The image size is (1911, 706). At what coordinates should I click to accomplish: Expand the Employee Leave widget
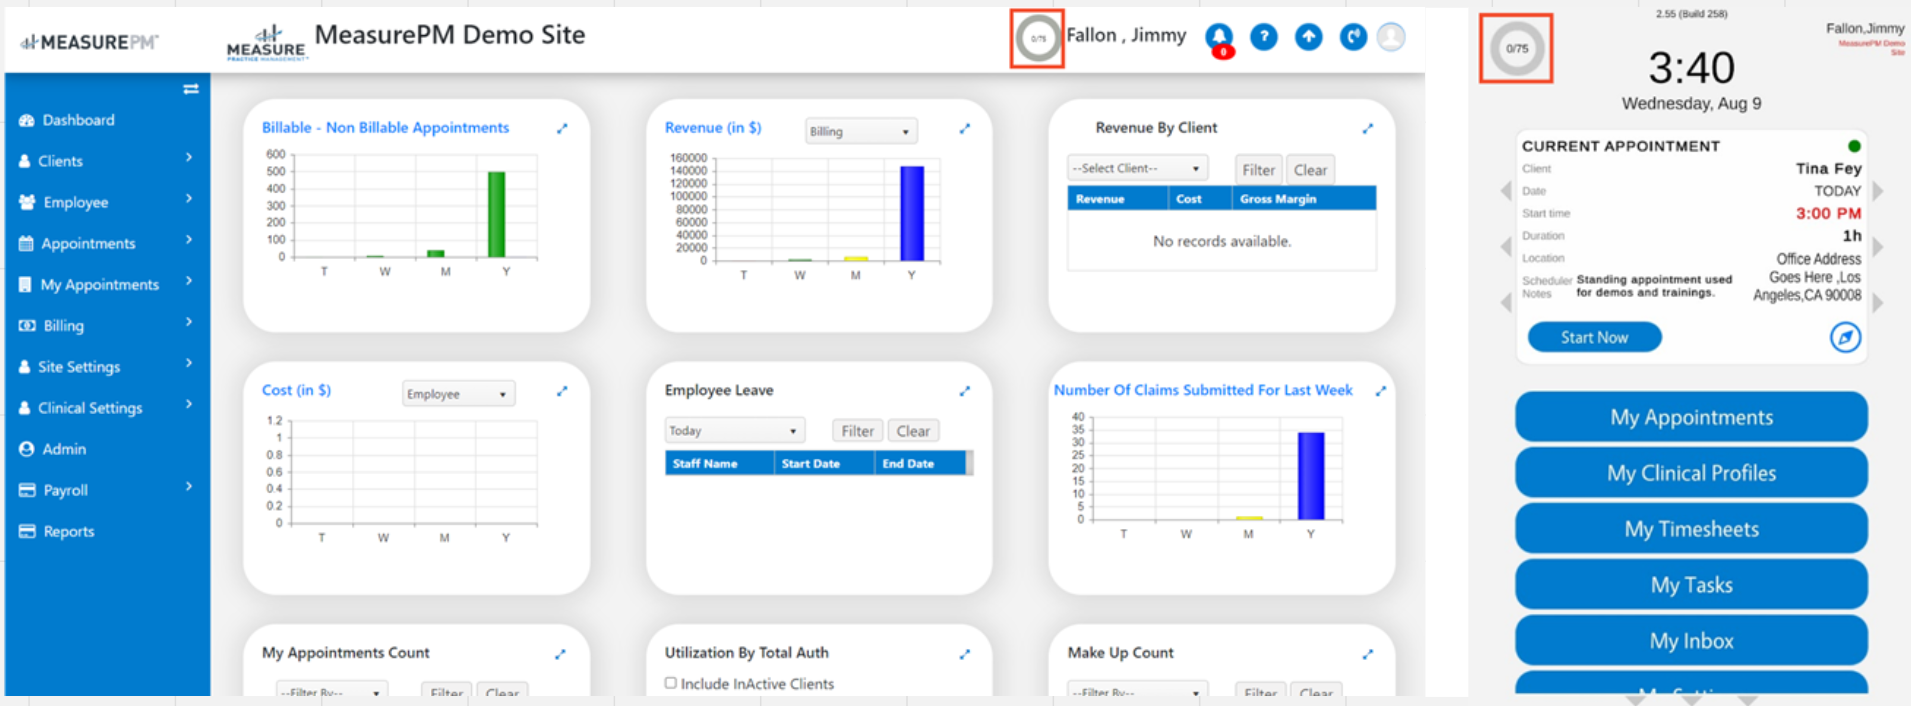click(x=965, y=391)
